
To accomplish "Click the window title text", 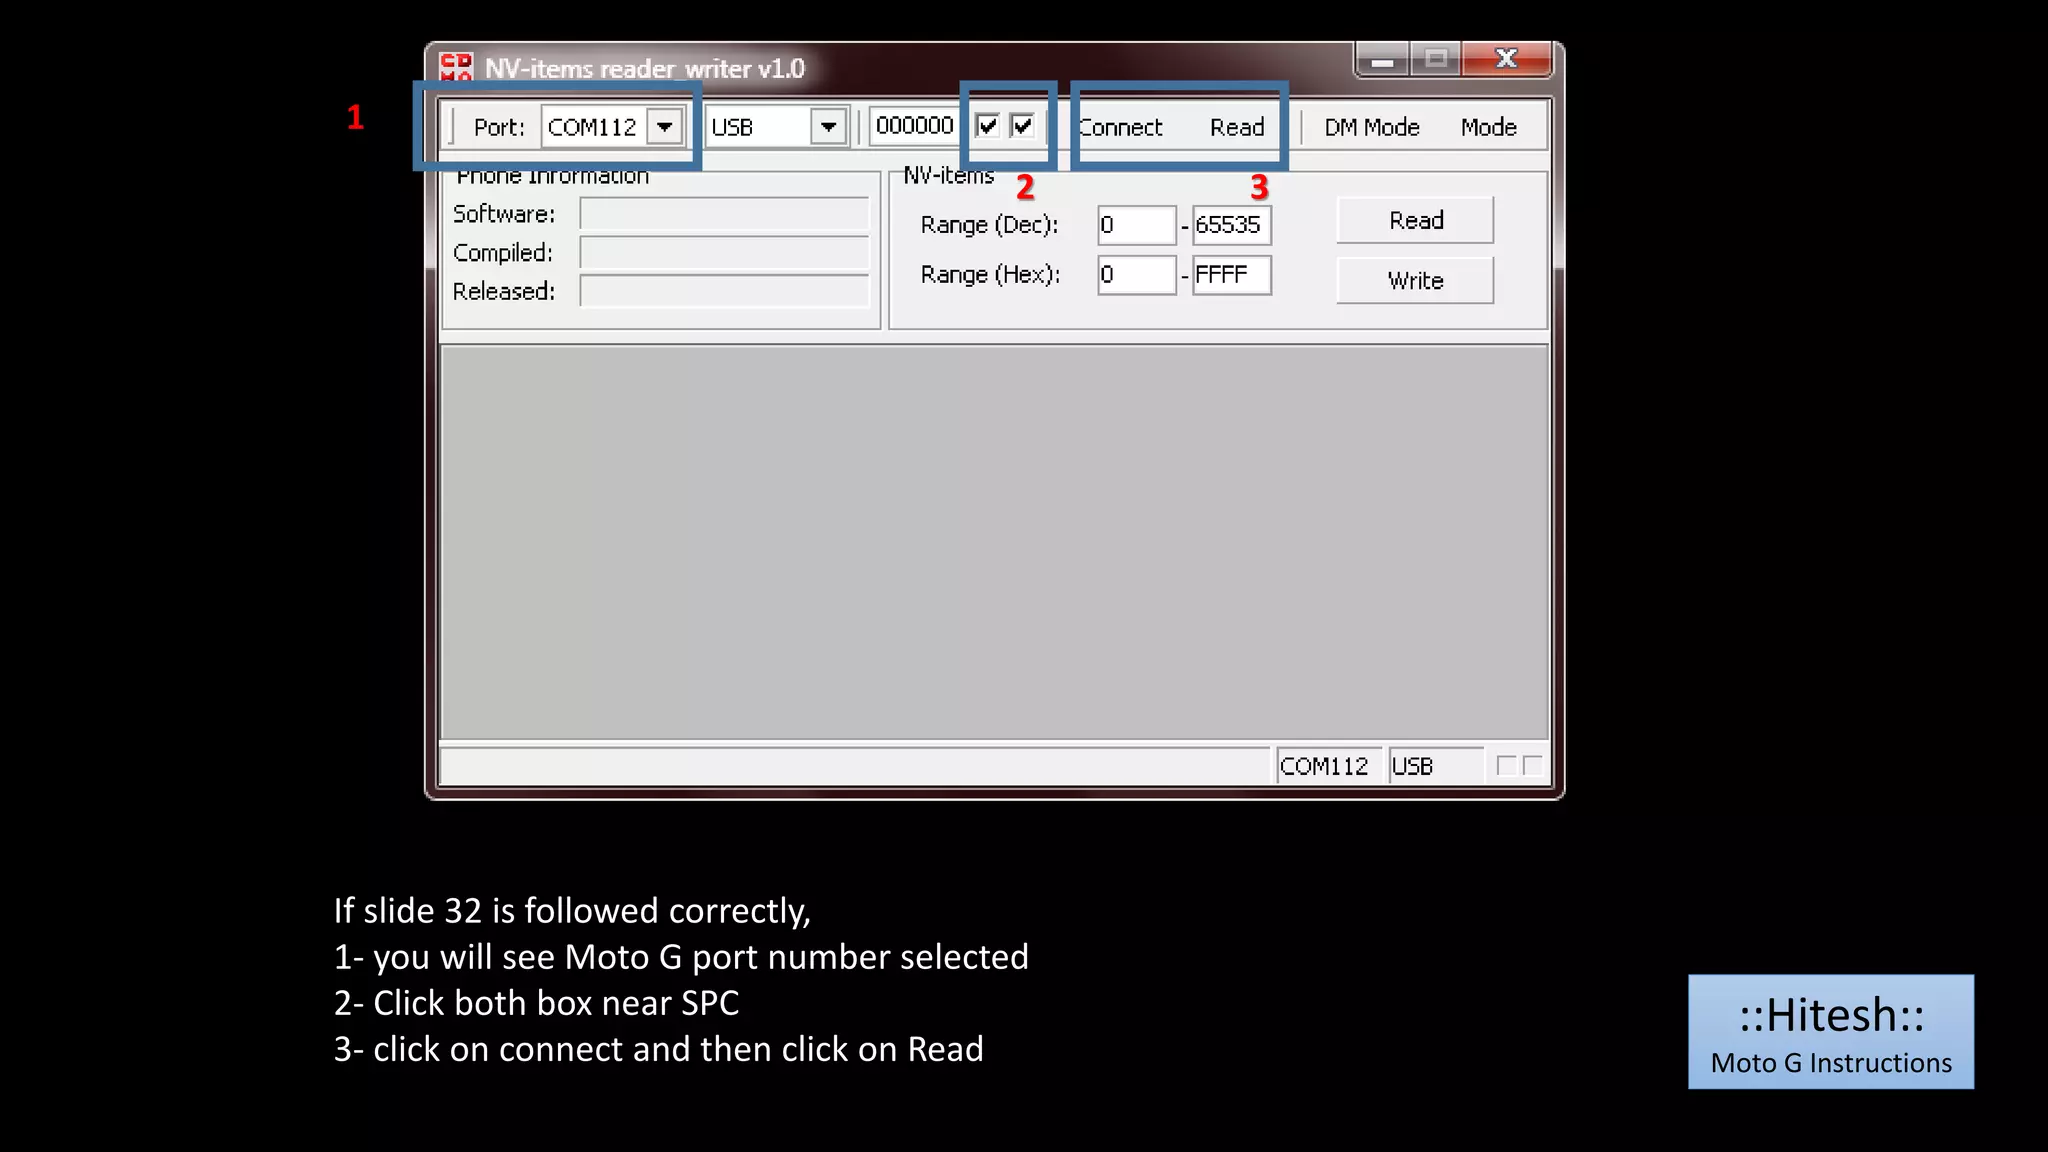I will (x=645, y=68).
